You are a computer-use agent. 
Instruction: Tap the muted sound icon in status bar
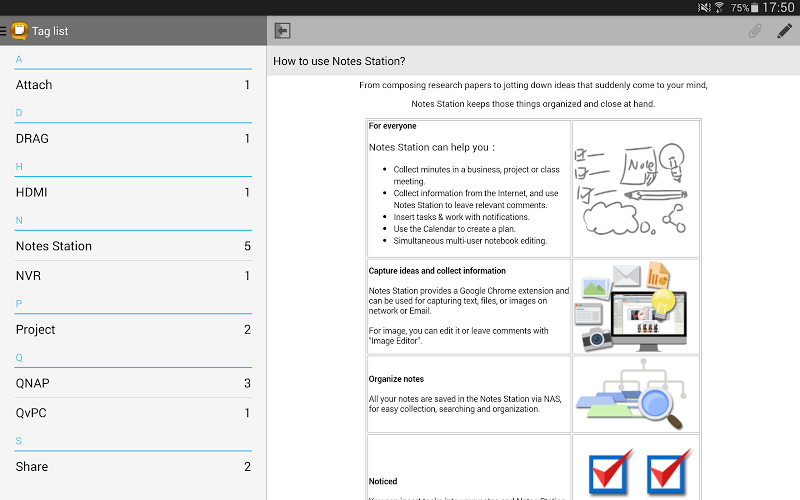tap(704, 8)
